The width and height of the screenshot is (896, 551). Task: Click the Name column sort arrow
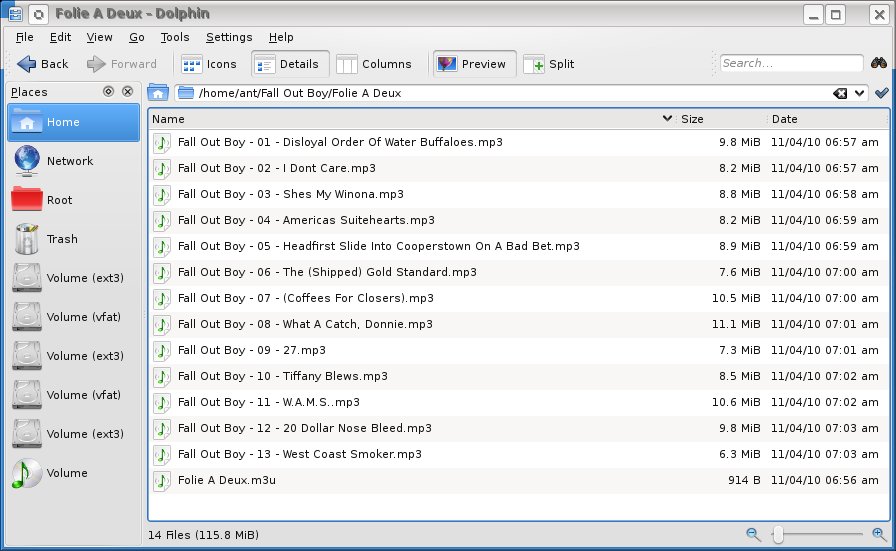pyautogui.click(x=667, y=119)
